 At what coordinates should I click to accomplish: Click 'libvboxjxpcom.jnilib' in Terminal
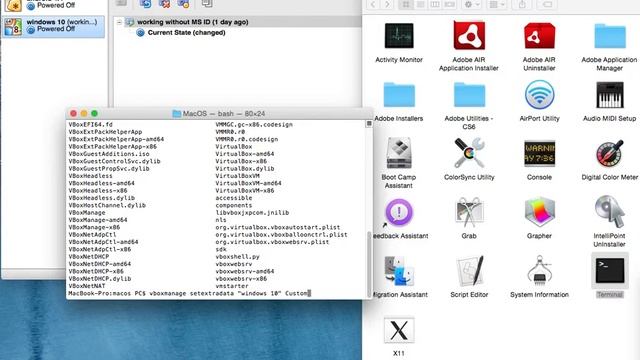[252, 213]
